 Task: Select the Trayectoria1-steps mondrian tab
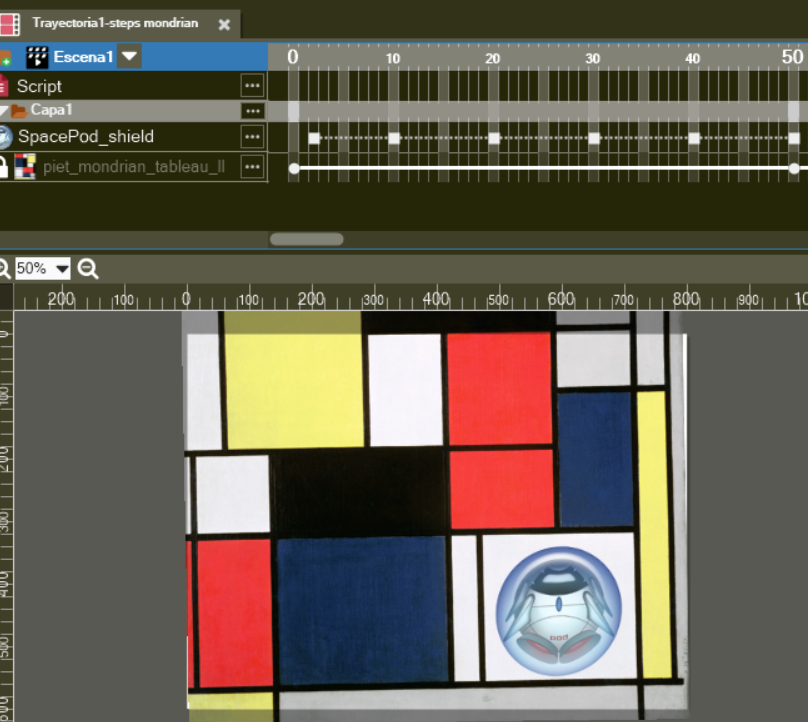[114, 23]
